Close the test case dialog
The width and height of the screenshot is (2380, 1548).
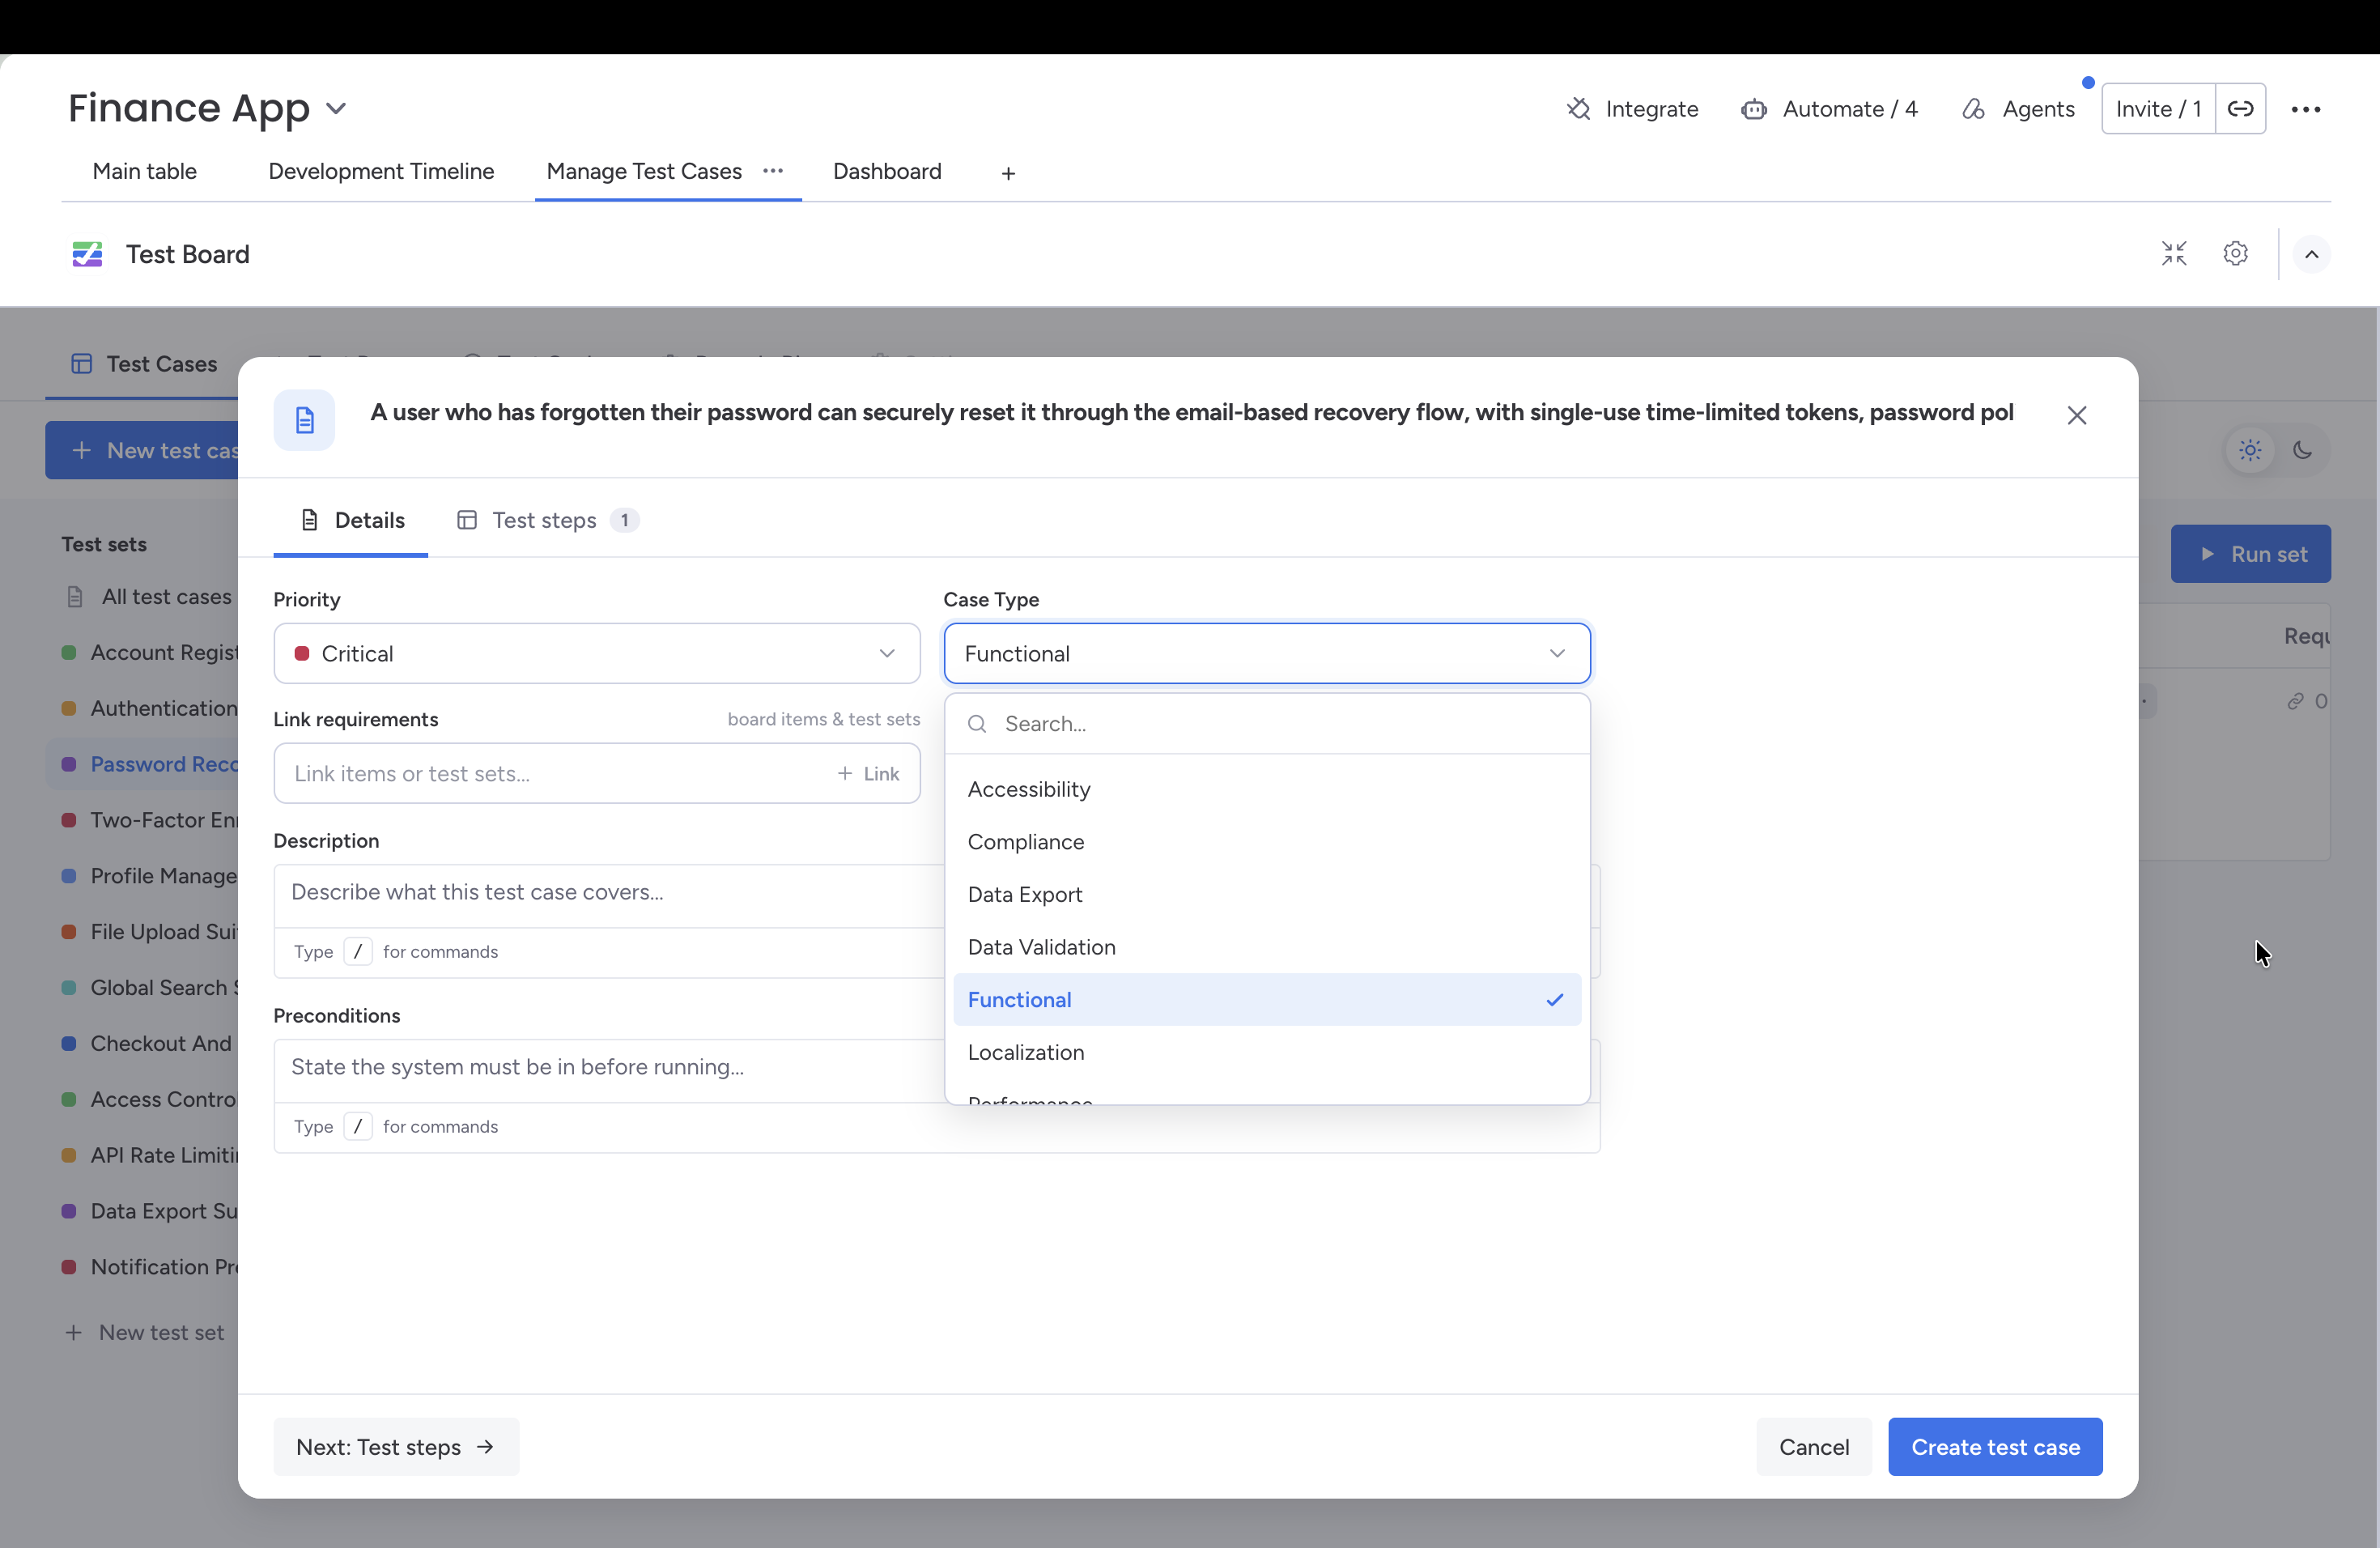[2077, 415]
